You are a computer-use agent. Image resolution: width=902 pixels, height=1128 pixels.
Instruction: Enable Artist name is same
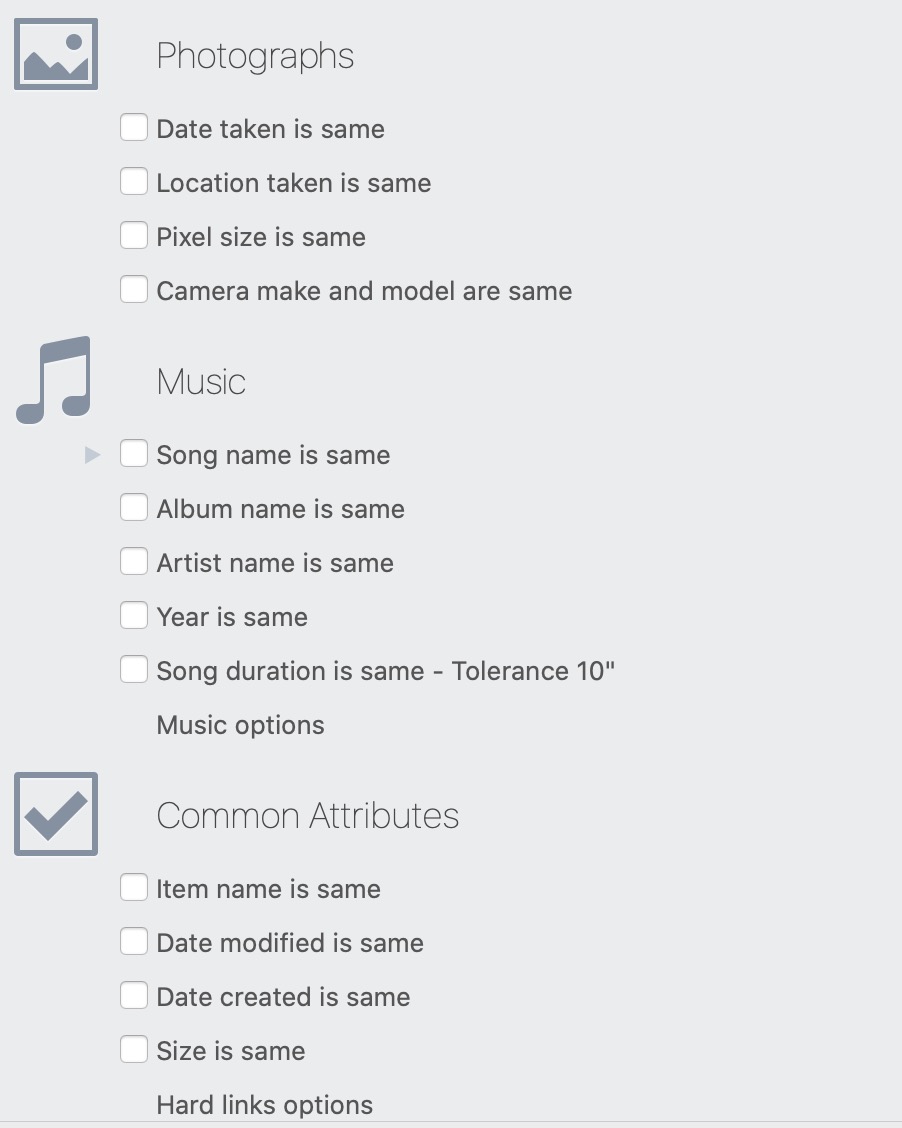pos(134,561)
